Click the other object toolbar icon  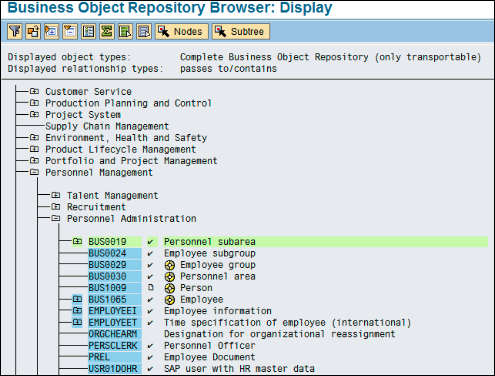(33, 32)
